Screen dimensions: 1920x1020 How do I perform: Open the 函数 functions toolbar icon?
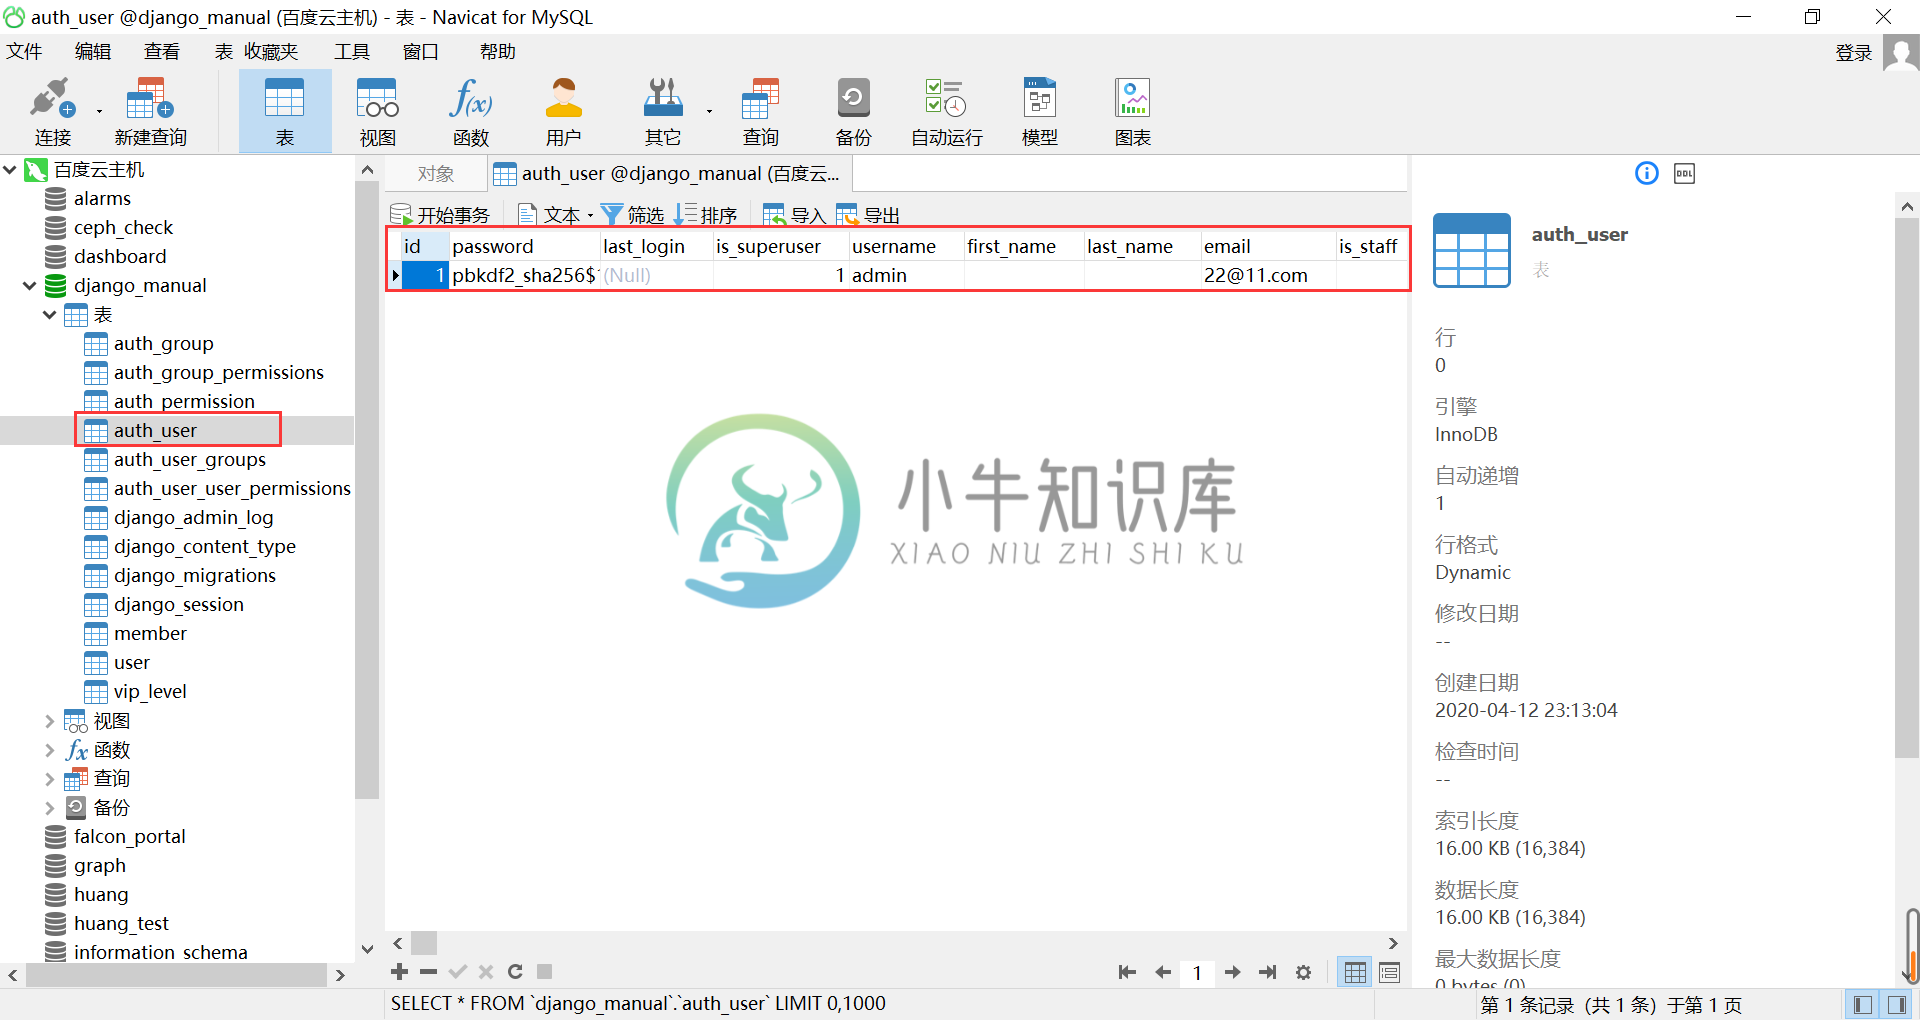tap(471, 110)
